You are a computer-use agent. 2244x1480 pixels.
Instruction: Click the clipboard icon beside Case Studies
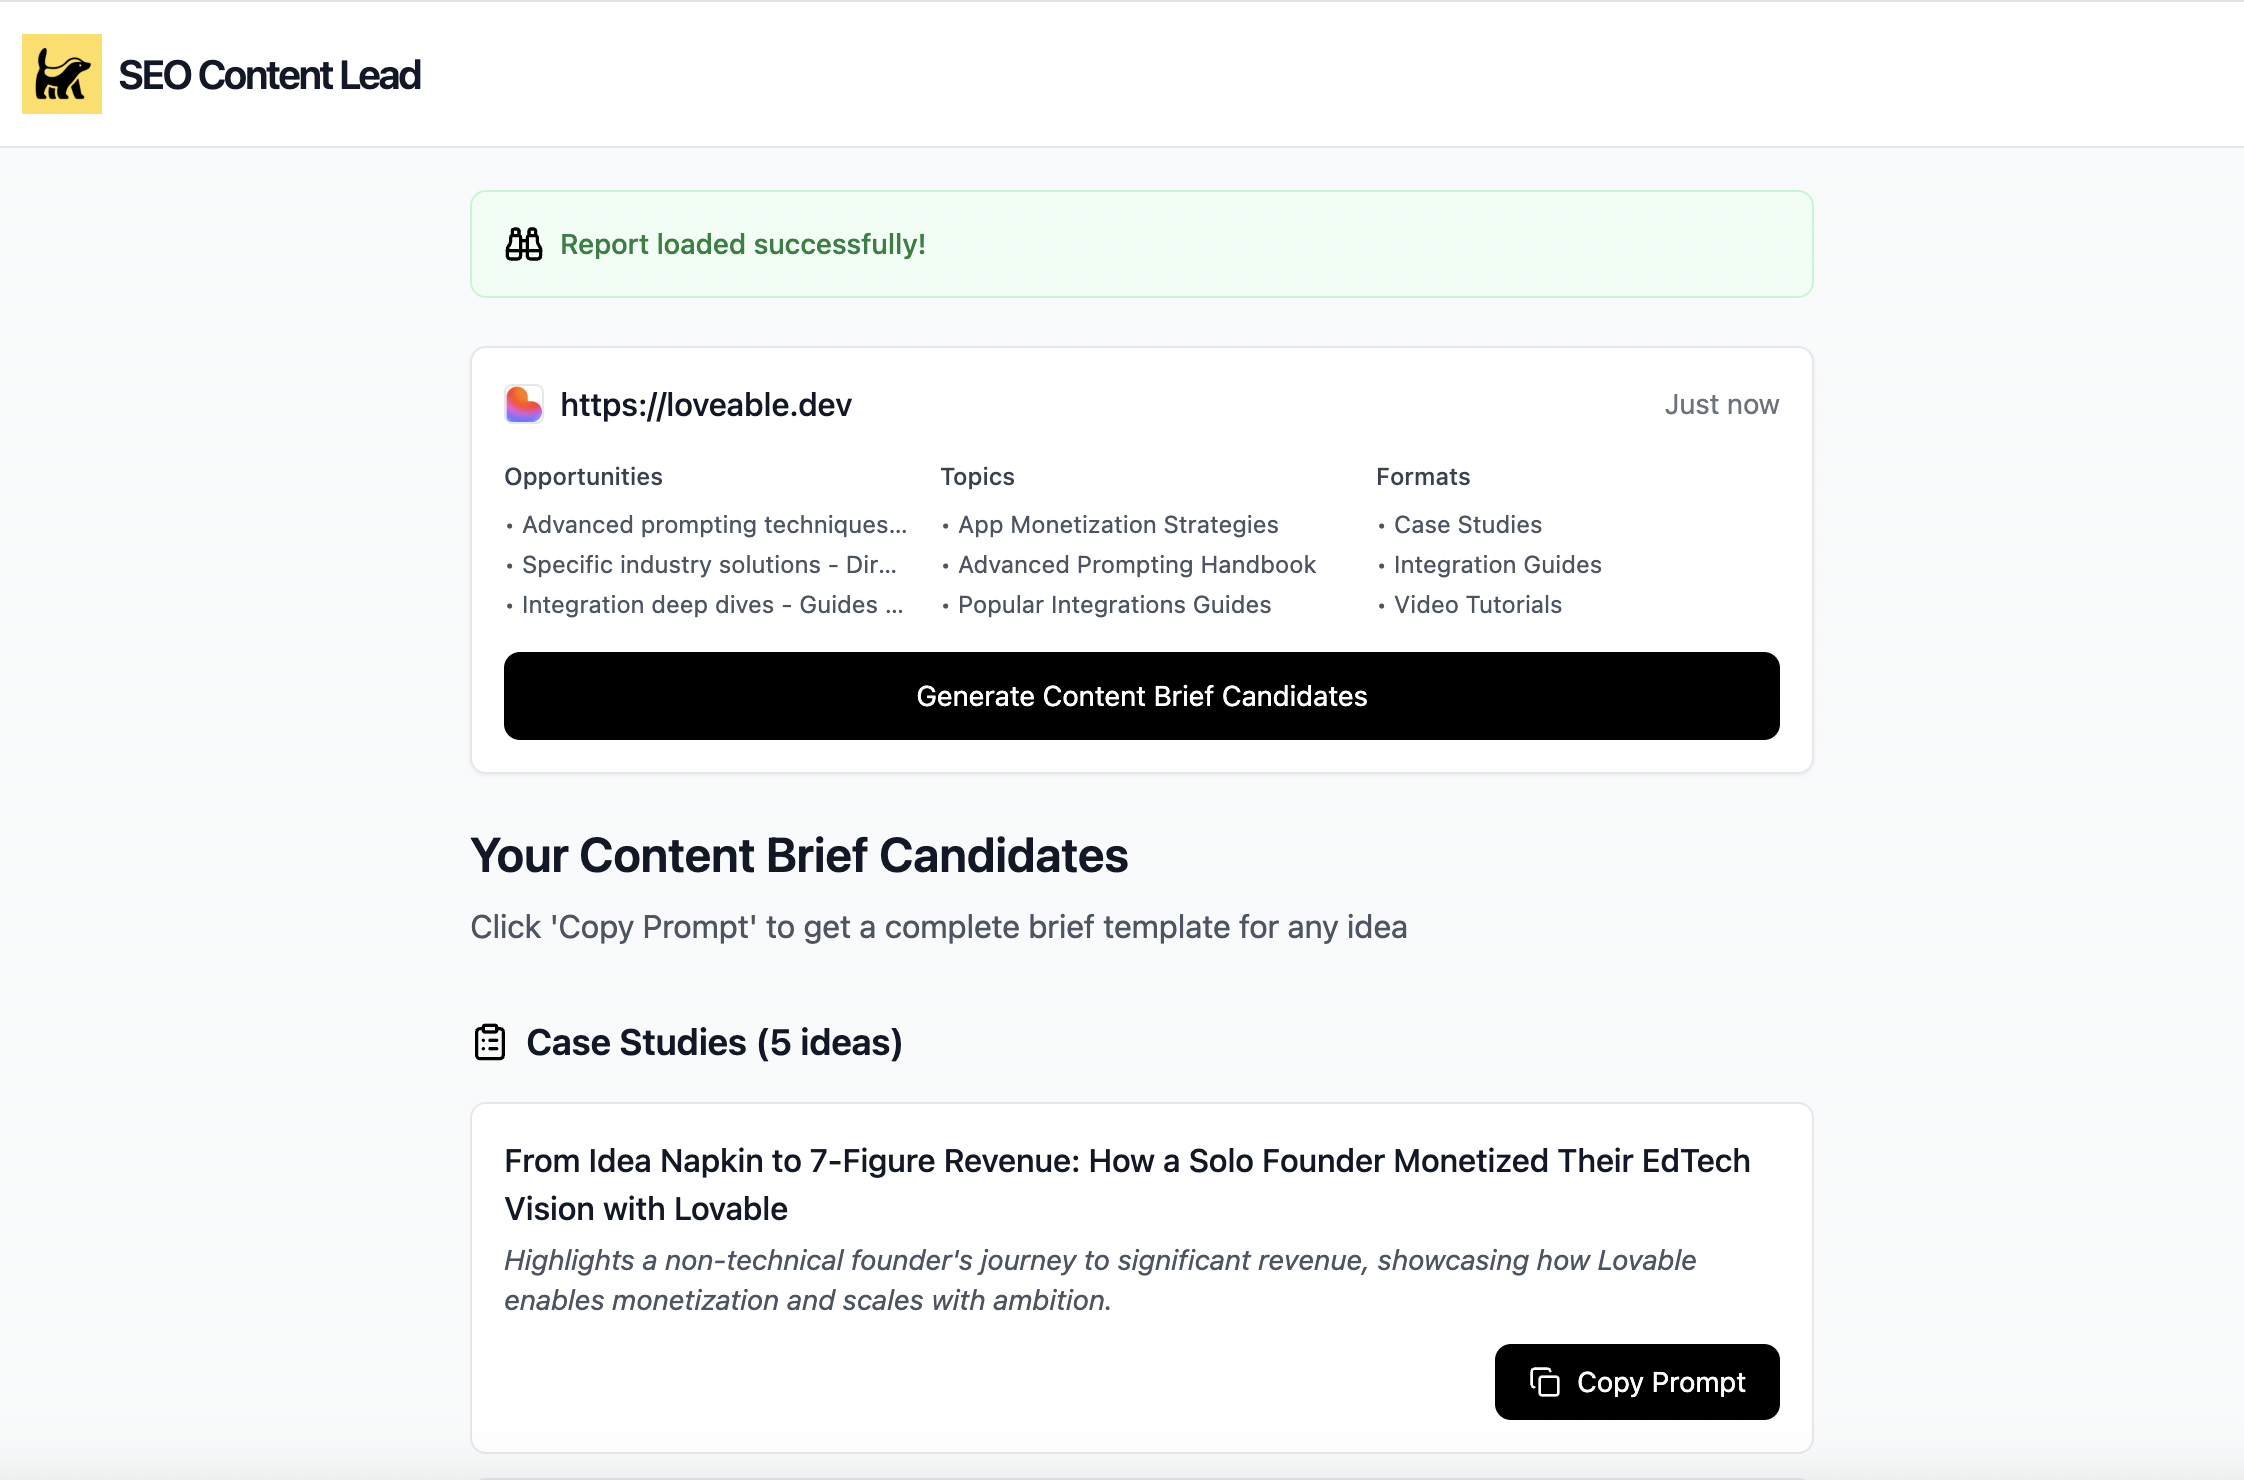490,1042
